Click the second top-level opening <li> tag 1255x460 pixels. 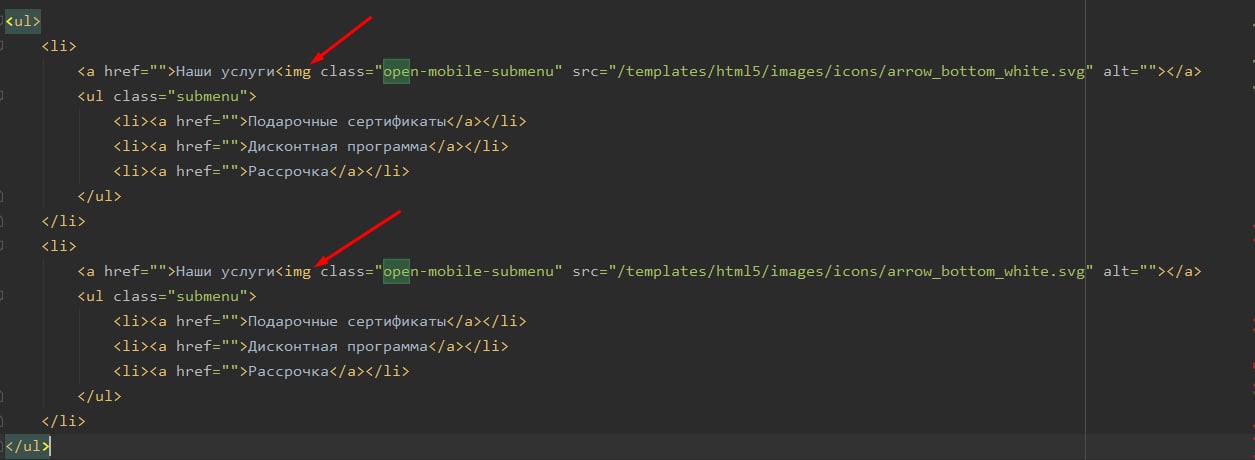tap(59, 246)
